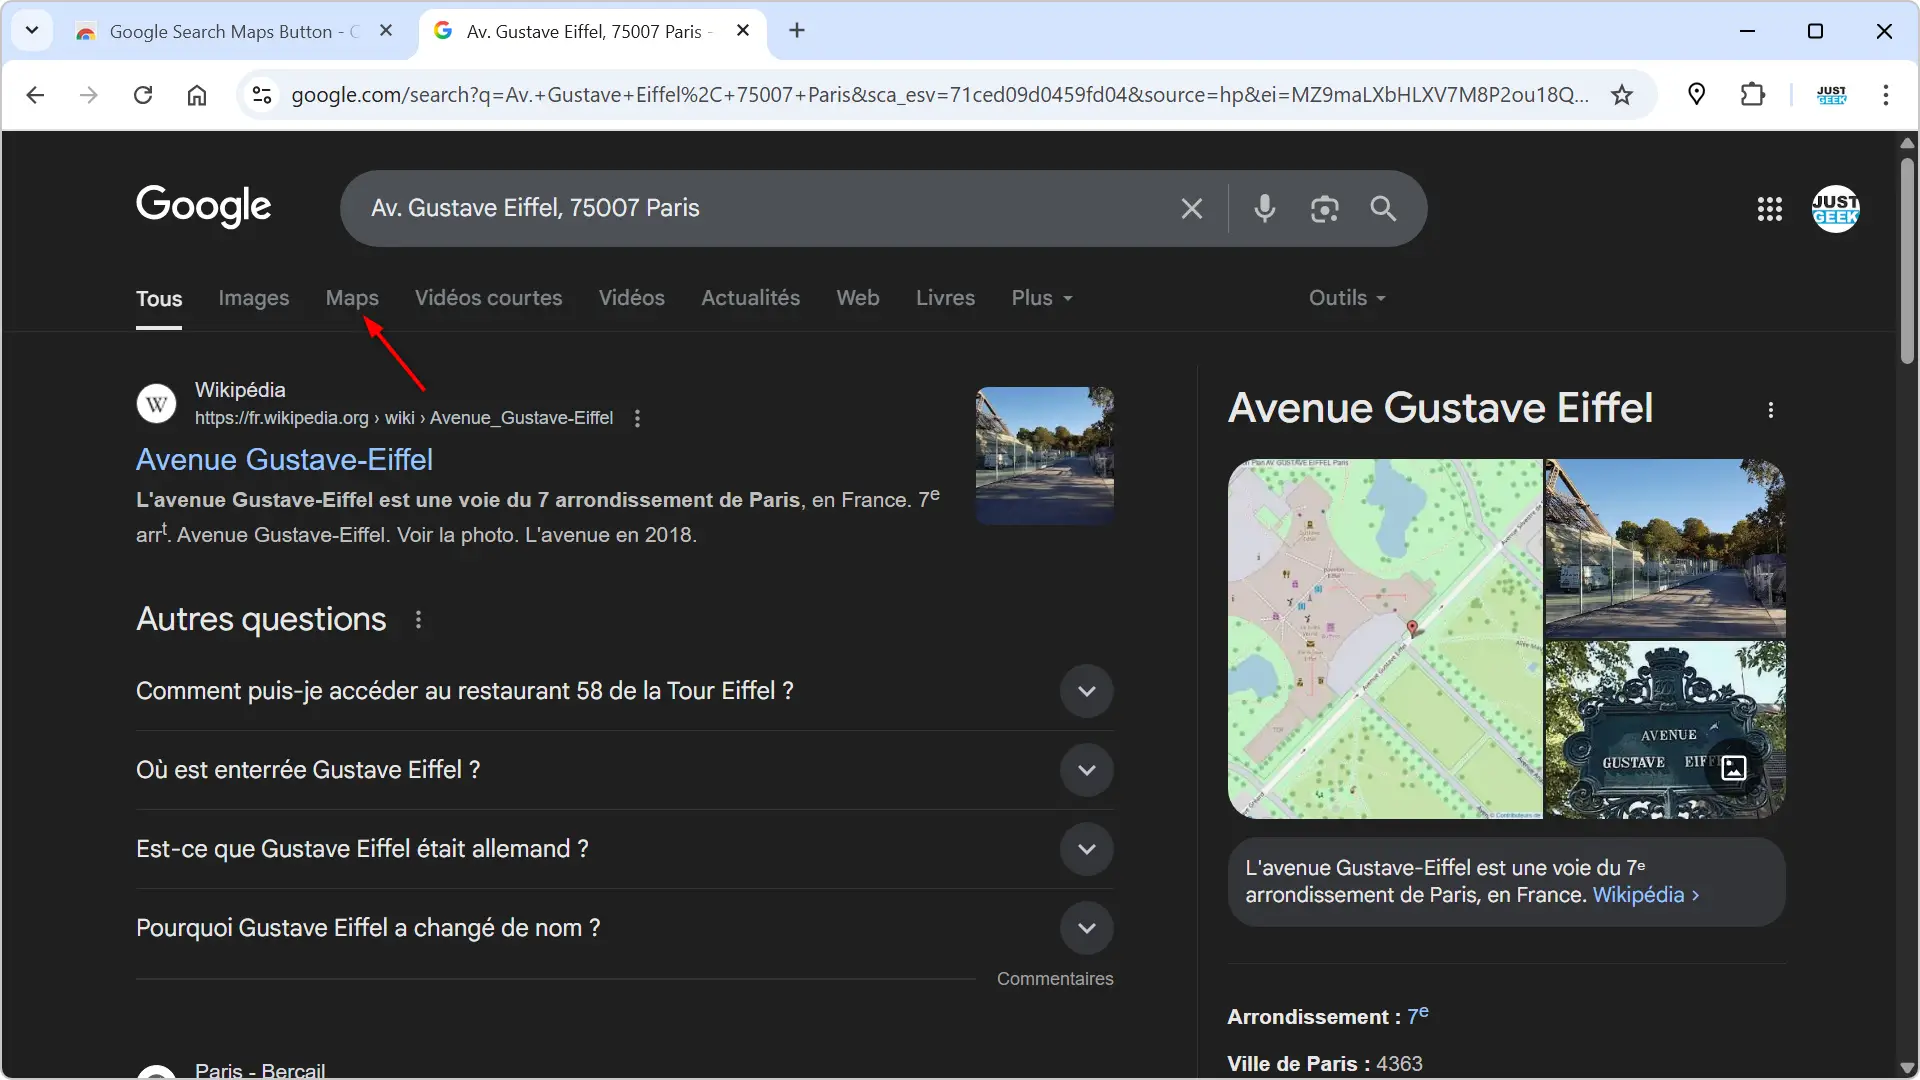Click the address bar URL

tap(938, 95)
